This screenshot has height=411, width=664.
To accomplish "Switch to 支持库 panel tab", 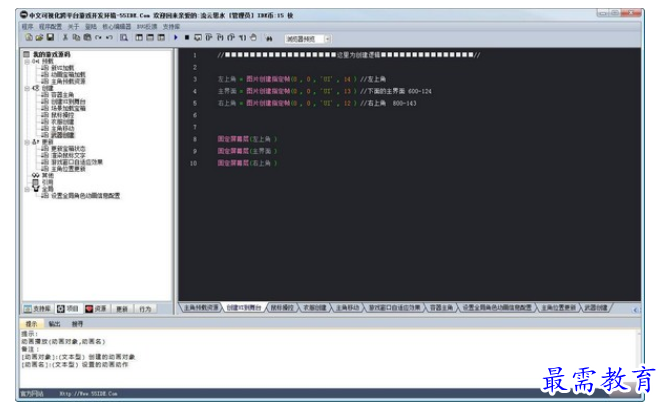I will pos(38,309).
